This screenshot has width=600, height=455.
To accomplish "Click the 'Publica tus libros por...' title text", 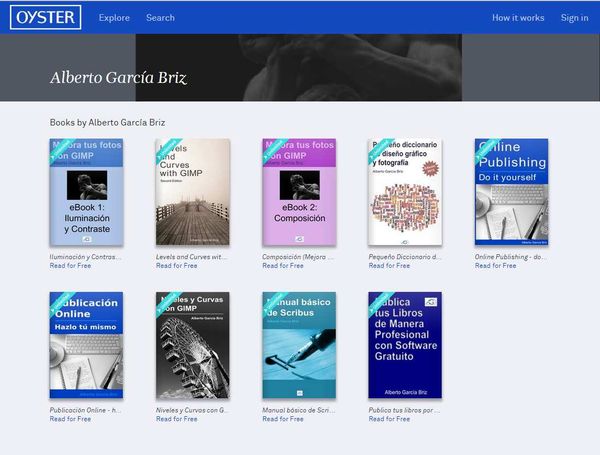I will point(404,410).
